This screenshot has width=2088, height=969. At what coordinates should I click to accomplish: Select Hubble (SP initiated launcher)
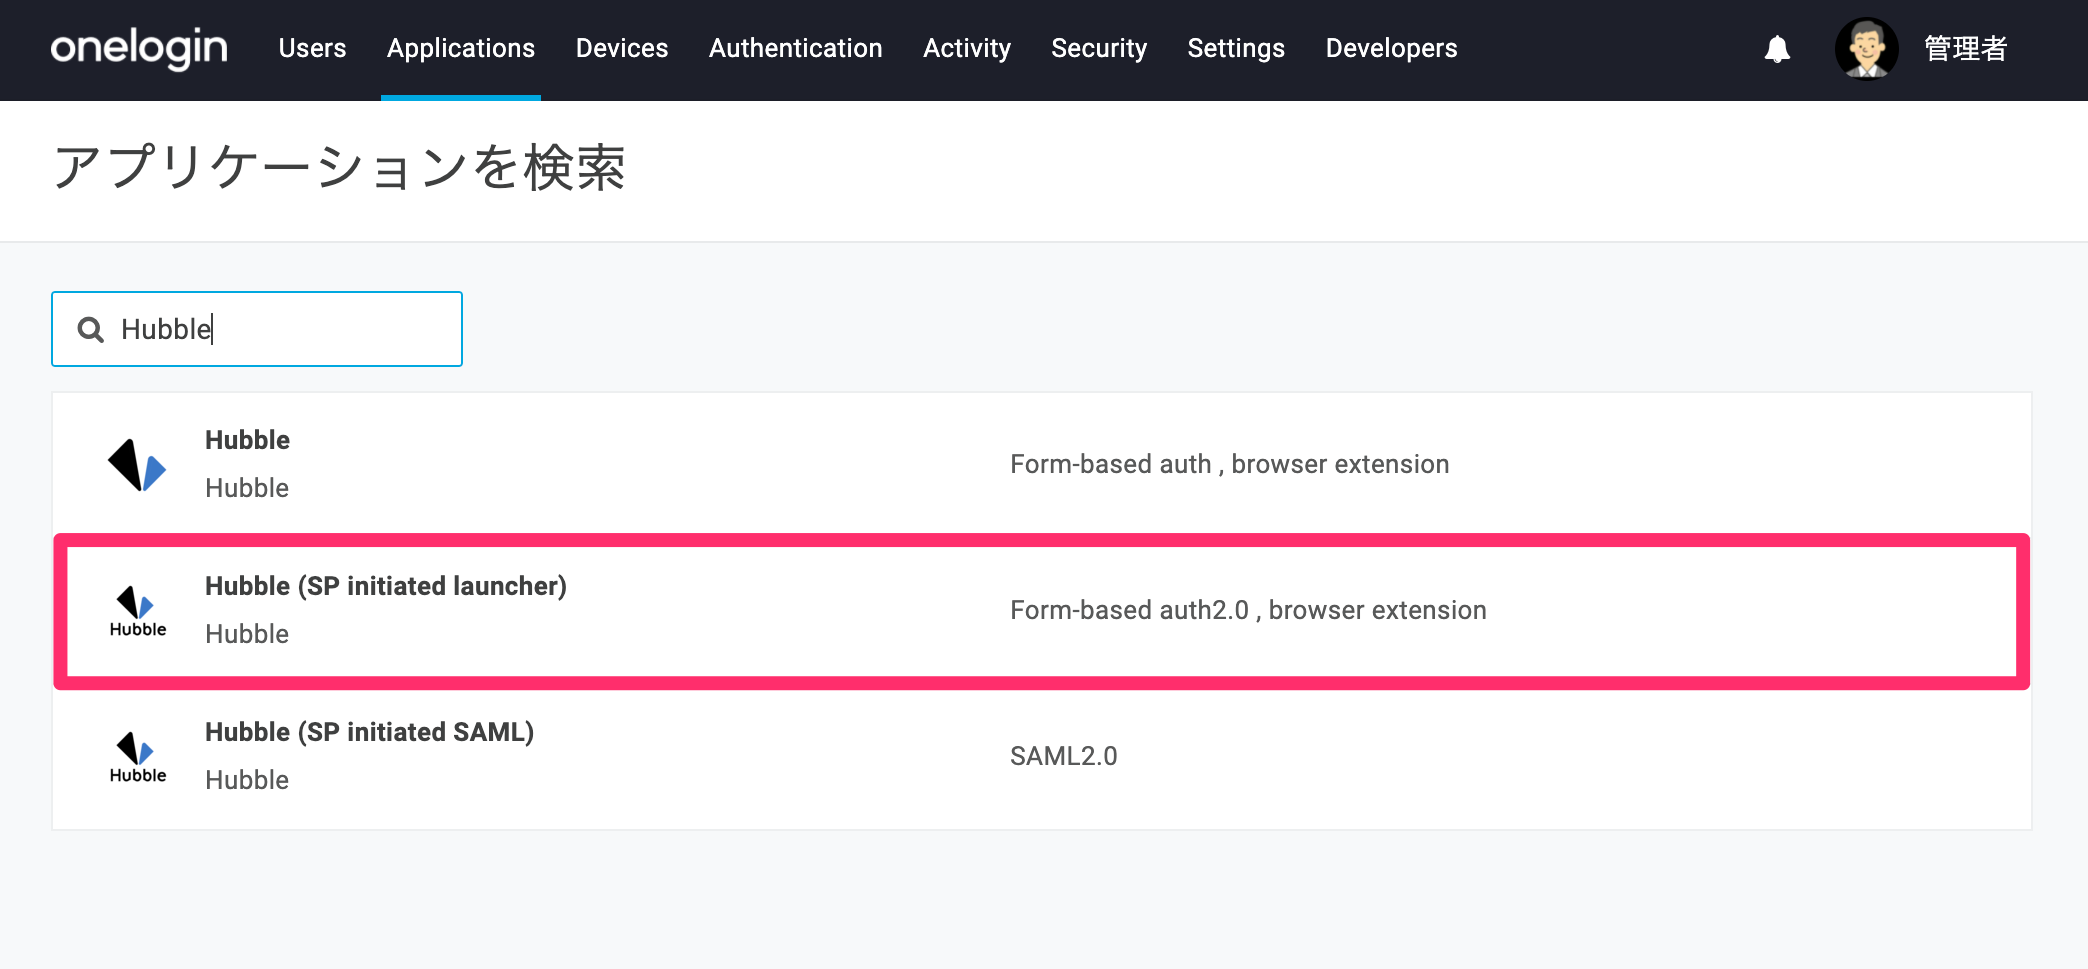386,586
